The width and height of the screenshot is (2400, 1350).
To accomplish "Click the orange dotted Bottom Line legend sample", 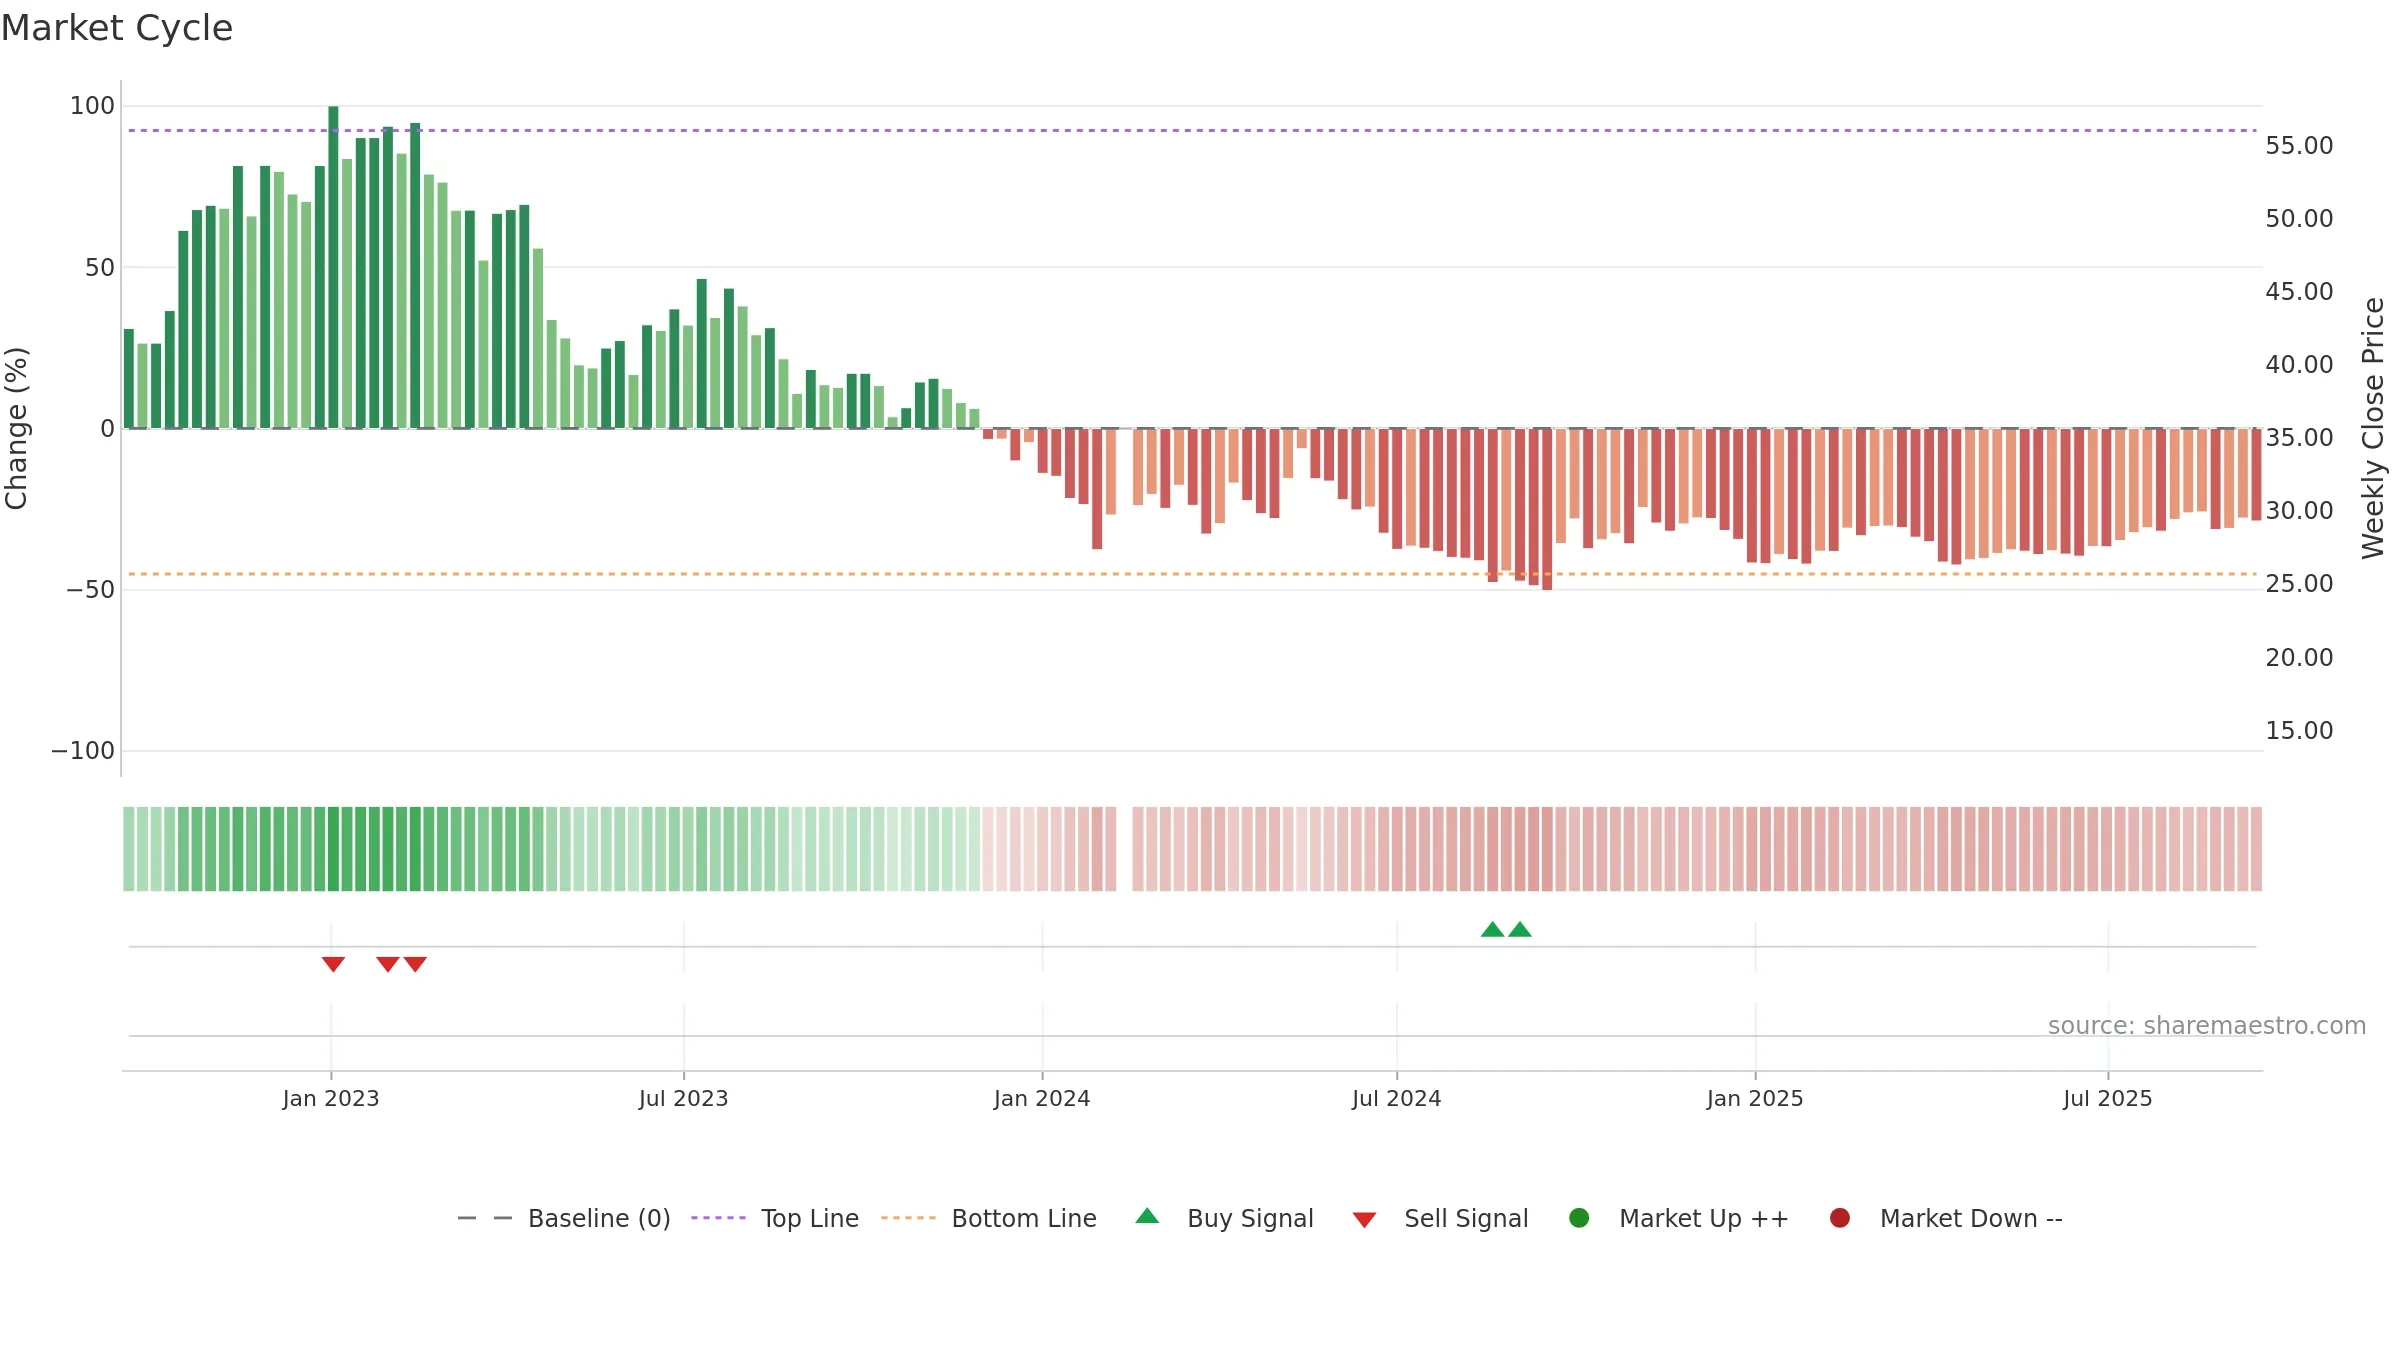I will click(908, 1218).
